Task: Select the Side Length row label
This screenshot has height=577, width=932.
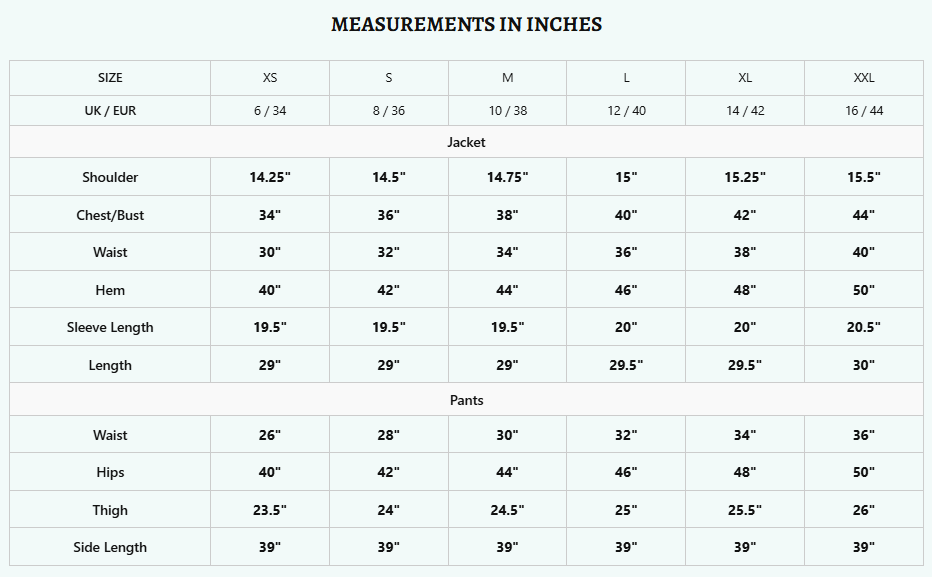Action: (110, 547)
